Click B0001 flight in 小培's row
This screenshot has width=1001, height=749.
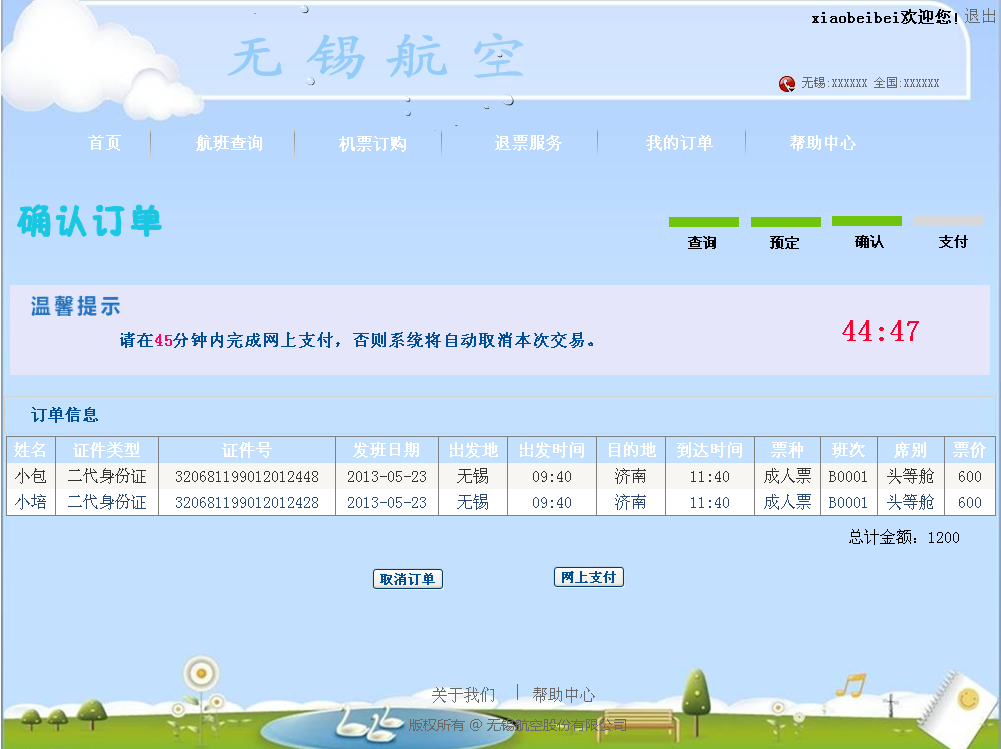click(x=848, y=503)
